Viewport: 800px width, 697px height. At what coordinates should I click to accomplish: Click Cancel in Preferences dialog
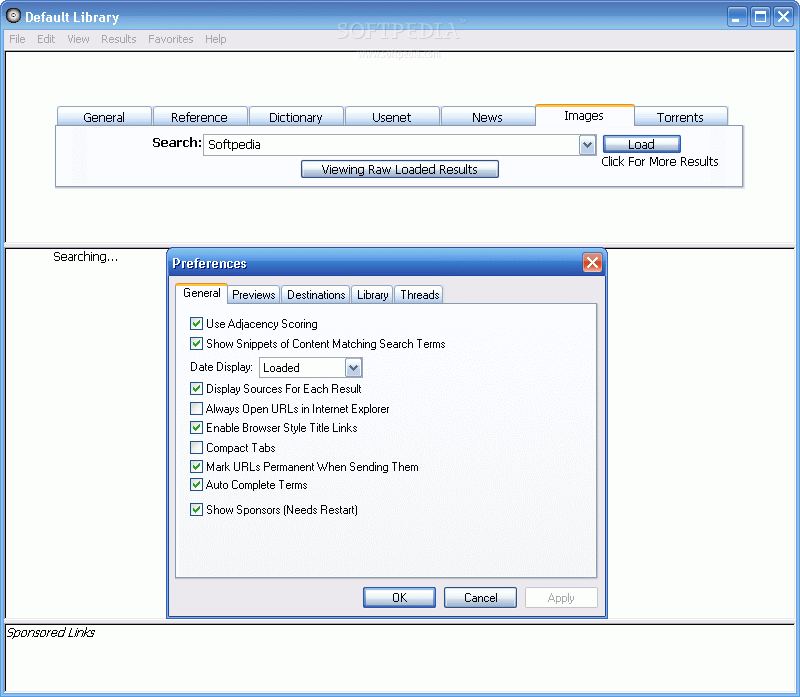click(x=480, y=597)
